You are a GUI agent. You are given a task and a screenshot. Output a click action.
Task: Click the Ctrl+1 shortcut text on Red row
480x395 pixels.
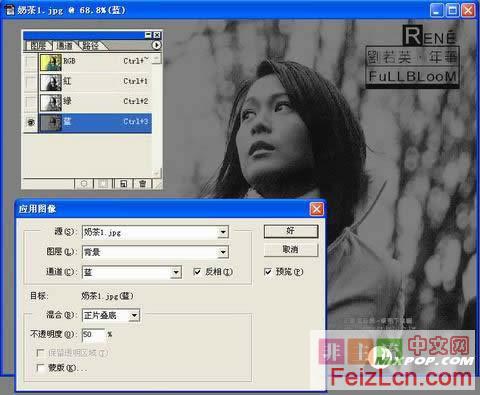[x=135, y=81]
